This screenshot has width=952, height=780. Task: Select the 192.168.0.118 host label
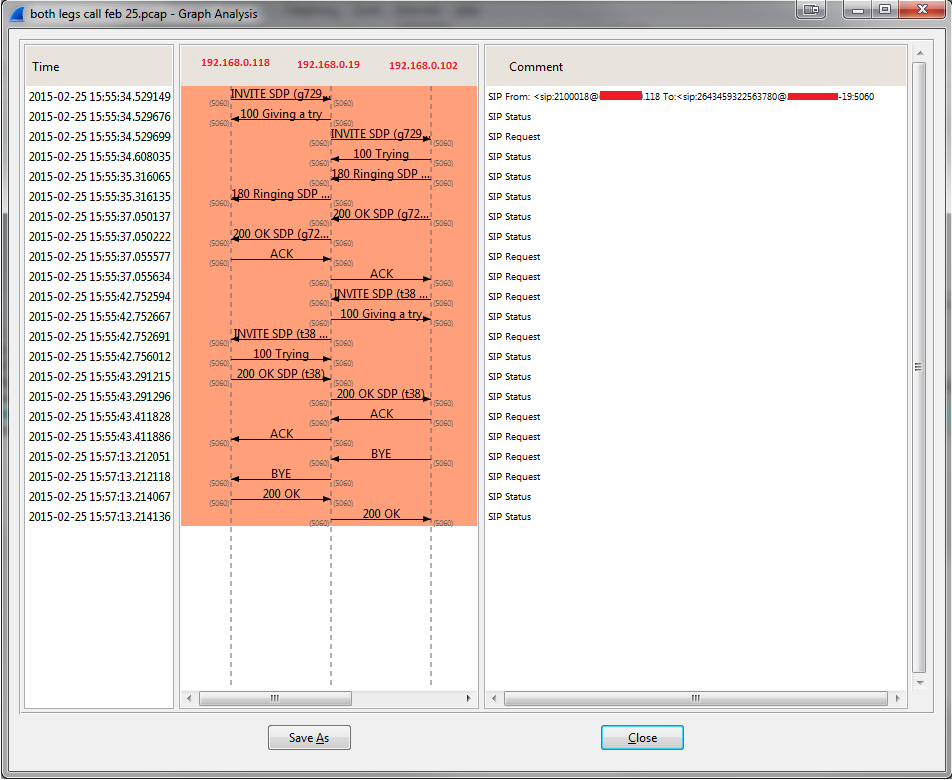pyautogui.click(x=235, y=63)
